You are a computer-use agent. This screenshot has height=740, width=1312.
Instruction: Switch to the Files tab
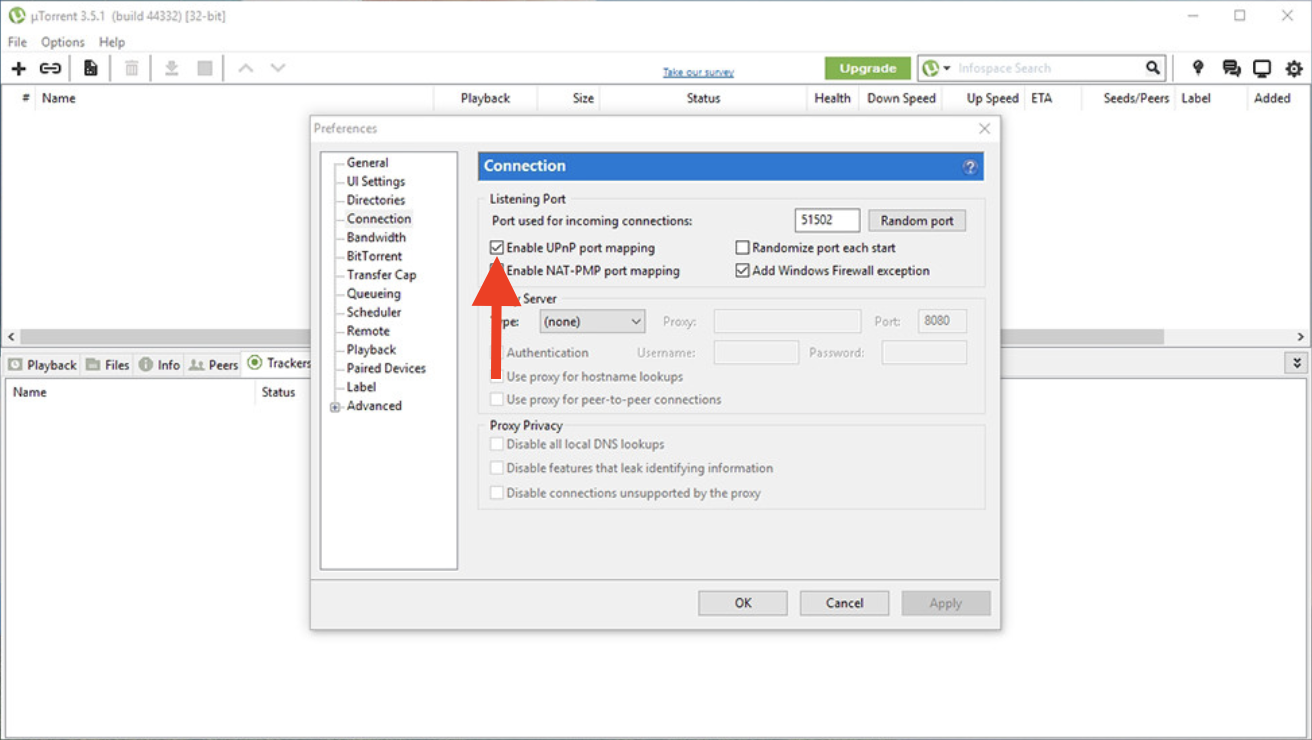pos(108,365)
